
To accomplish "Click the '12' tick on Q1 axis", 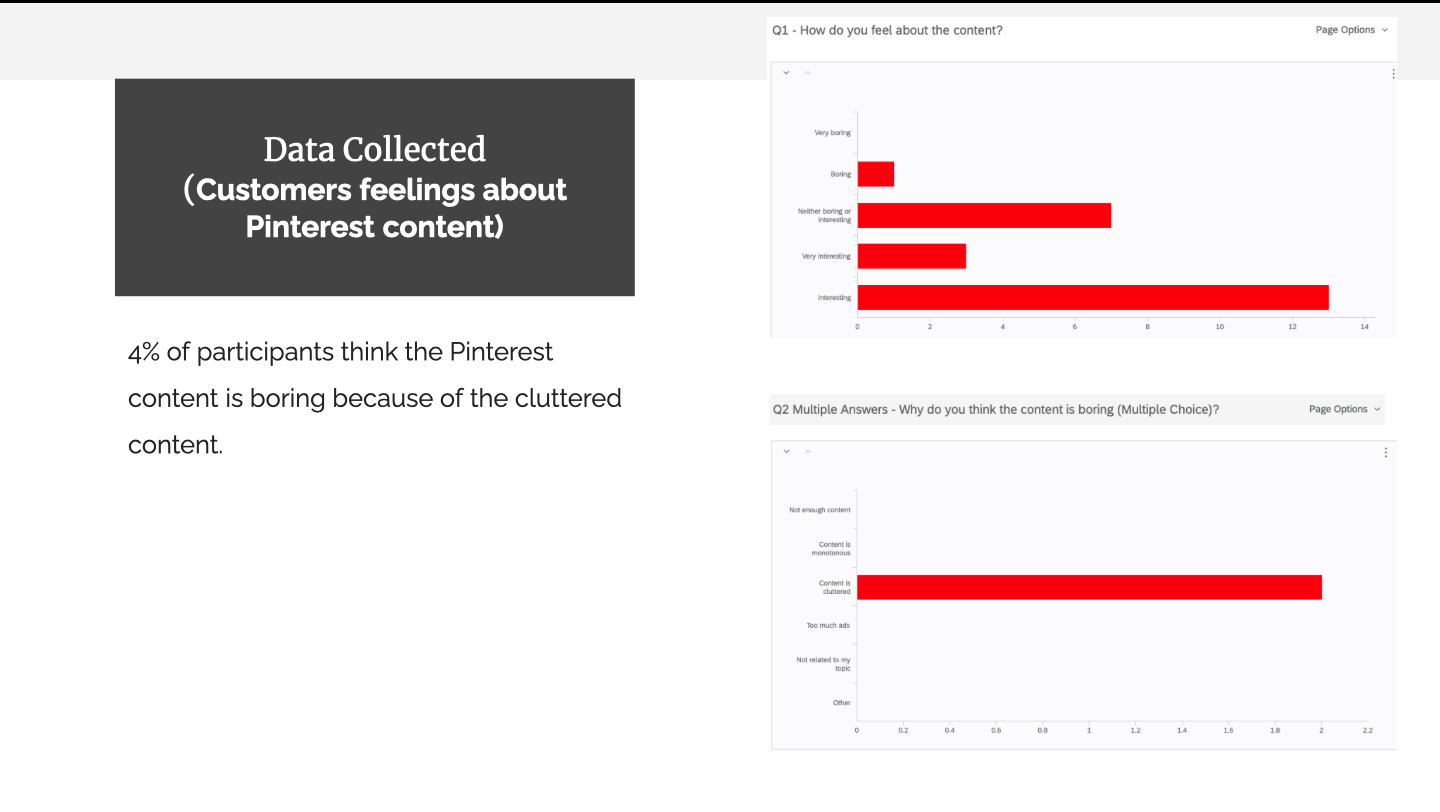I will [x=1292, y=327].
